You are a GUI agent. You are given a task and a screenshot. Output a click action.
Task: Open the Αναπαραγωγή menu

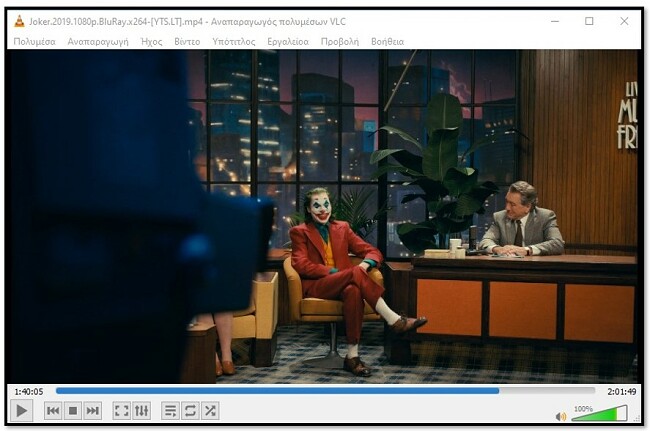click(x=98, y=42)
